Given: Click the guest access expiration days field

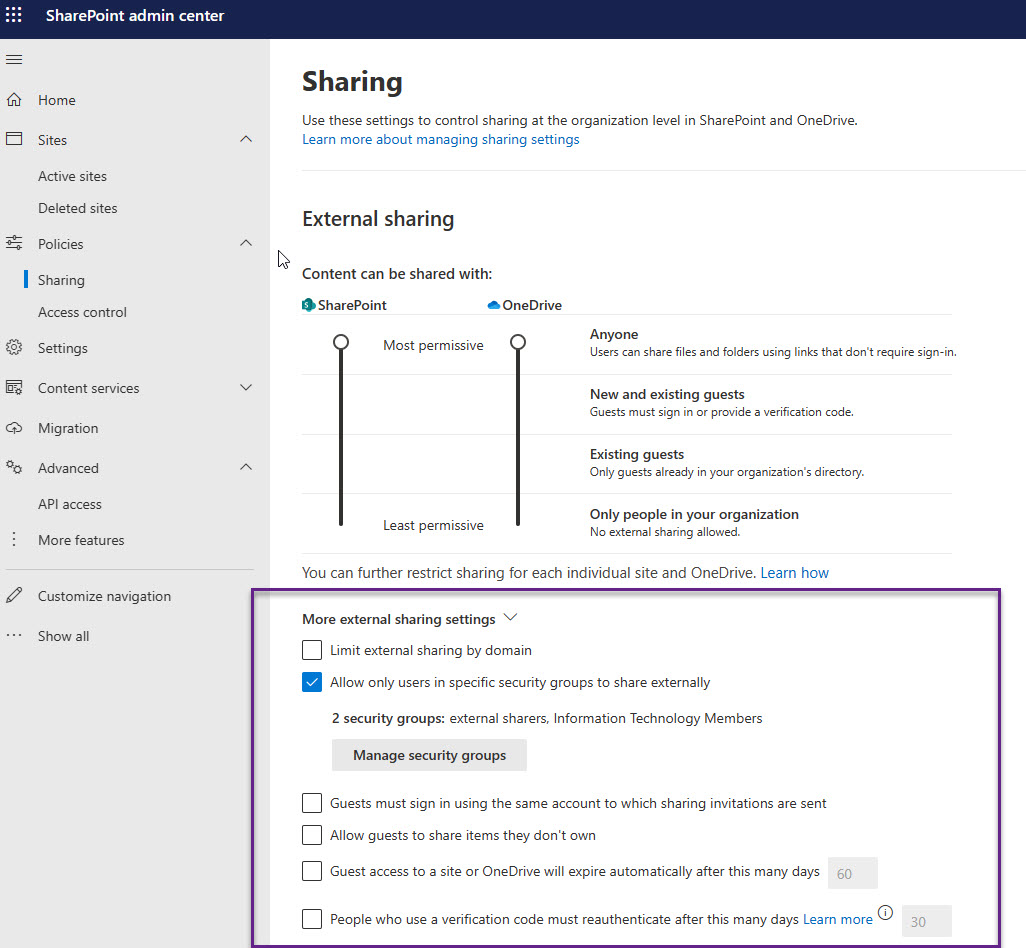Looking at the screenshot, I should click(852, 872).
